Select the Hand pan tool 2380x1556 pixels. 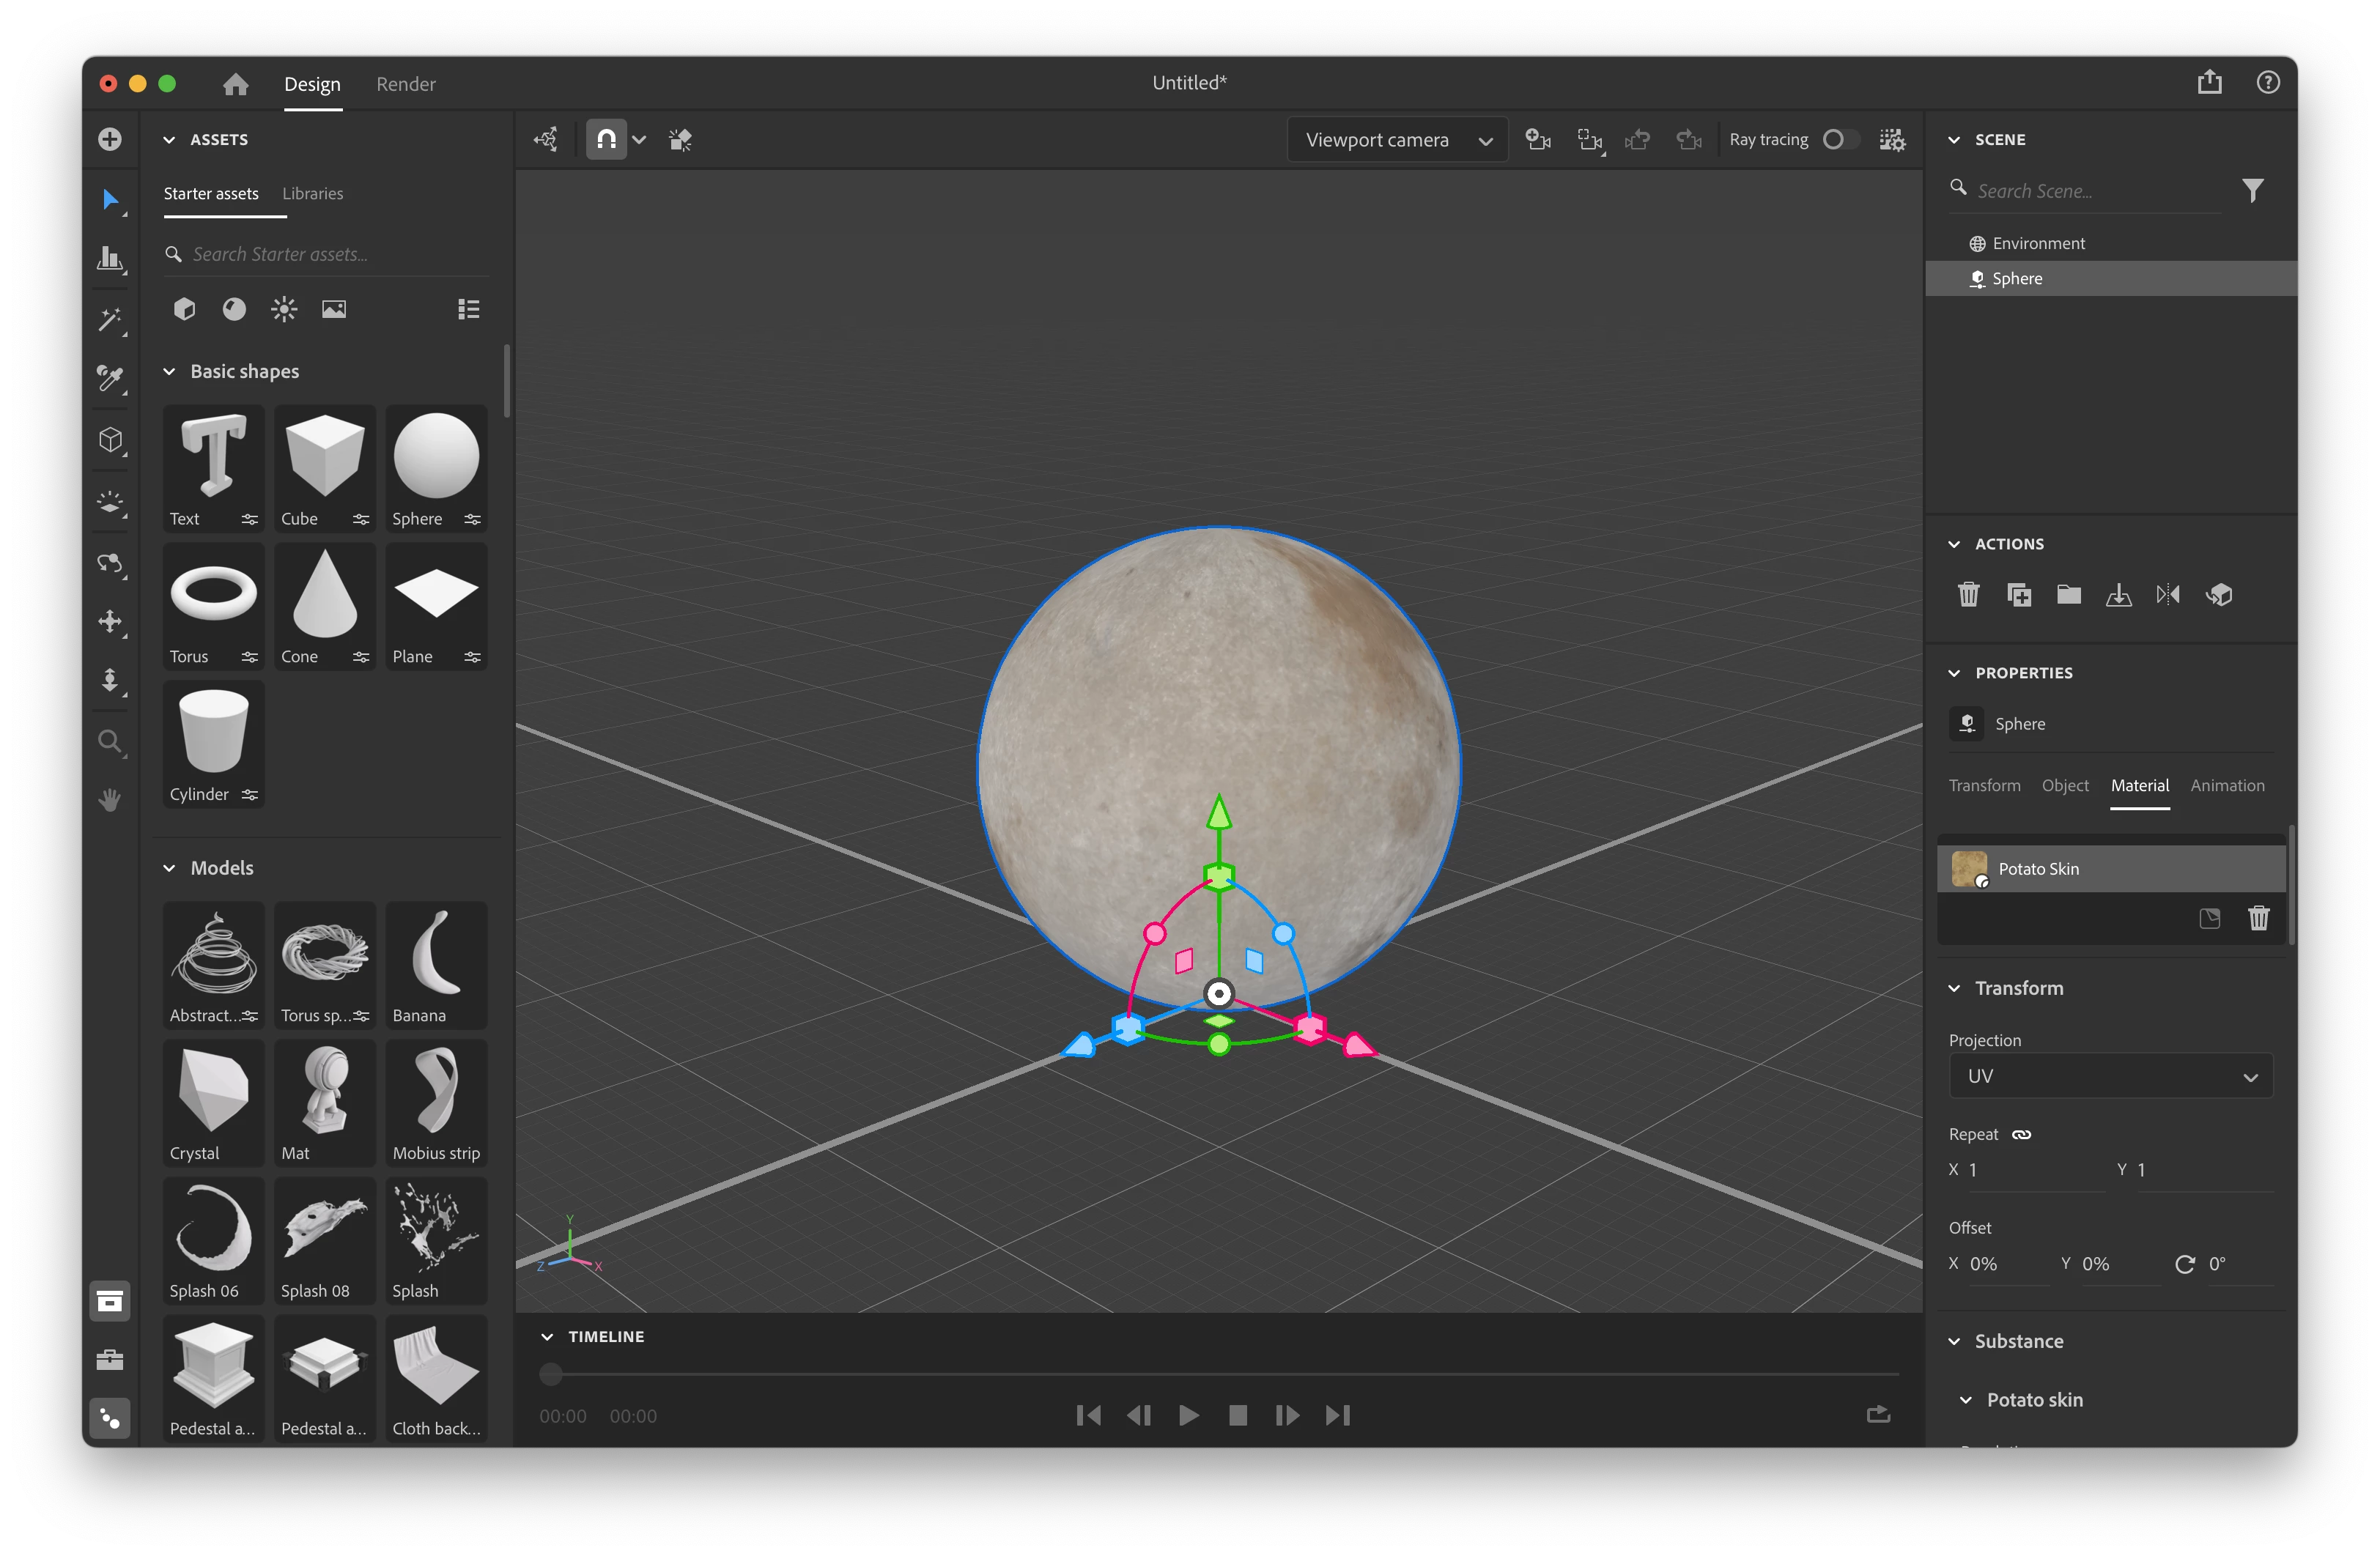tap(110, 800)
